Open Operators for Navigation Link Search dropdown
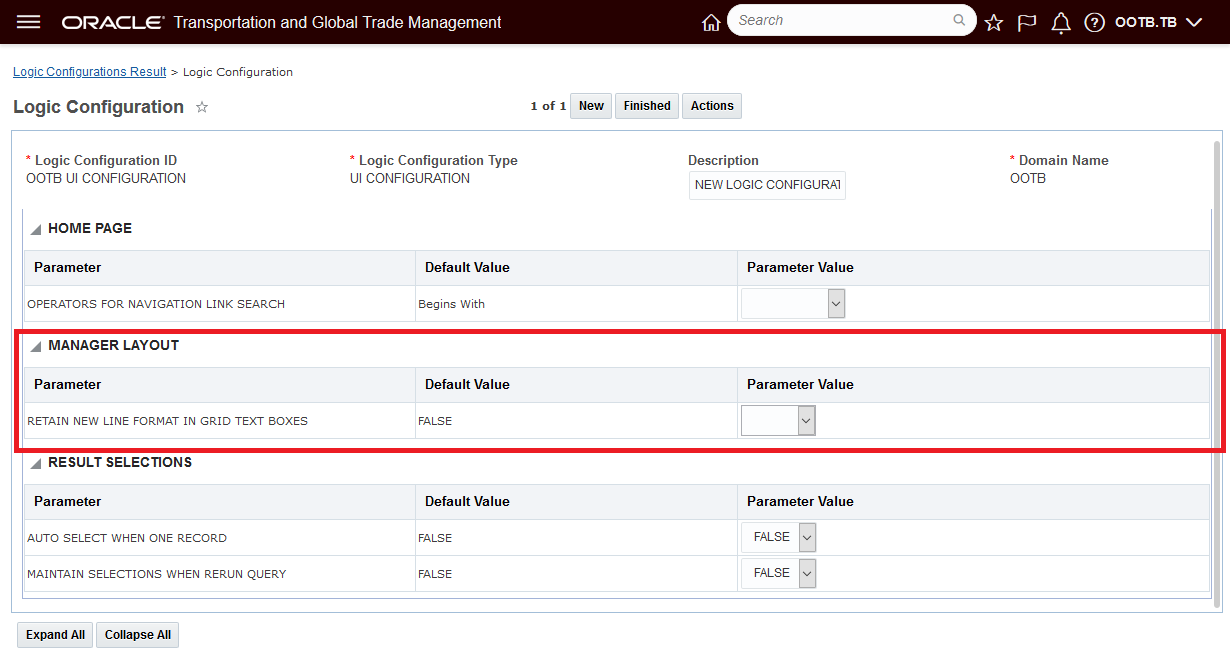Image resolution: width=1230 pixels, height=652 pixels. [x=793, y=304]
